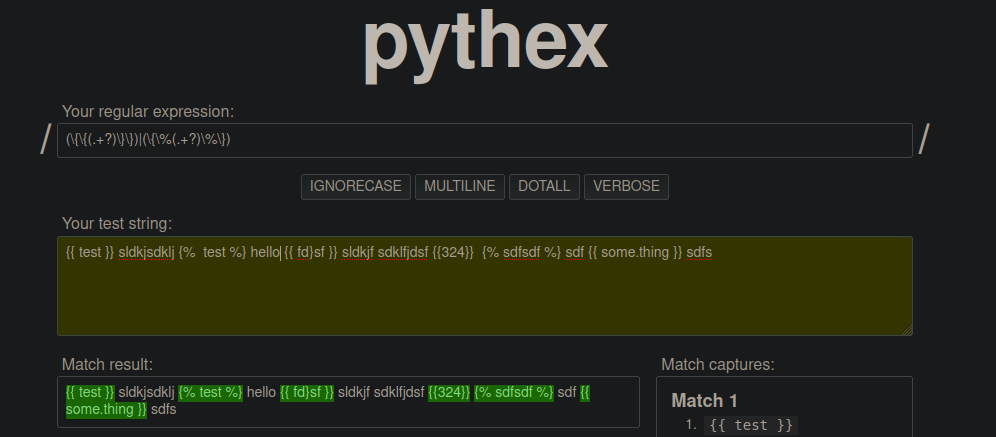Click the word 'sdfs' in match result

[163, 410]
